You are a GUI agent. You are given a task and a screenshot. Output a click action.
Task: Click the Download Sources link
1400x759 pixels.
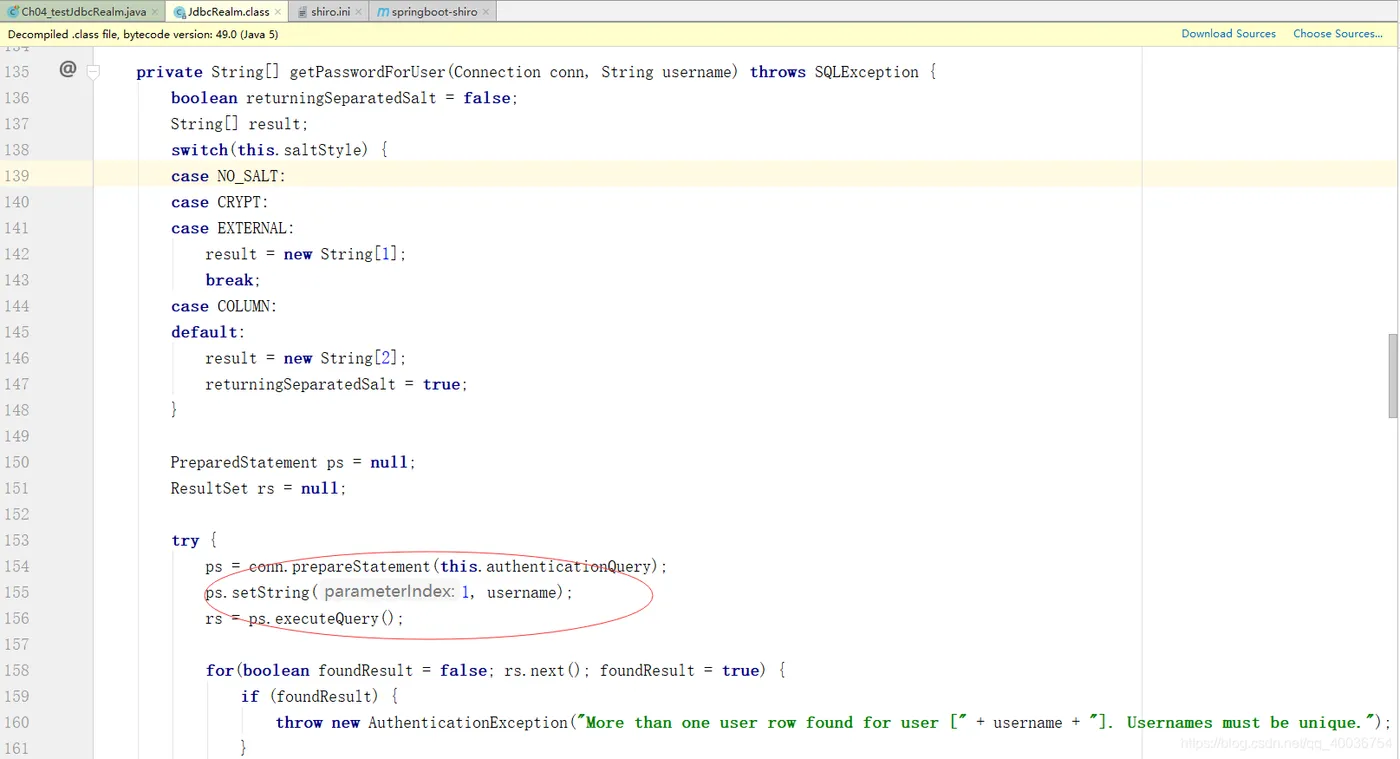click(1228, 34)
